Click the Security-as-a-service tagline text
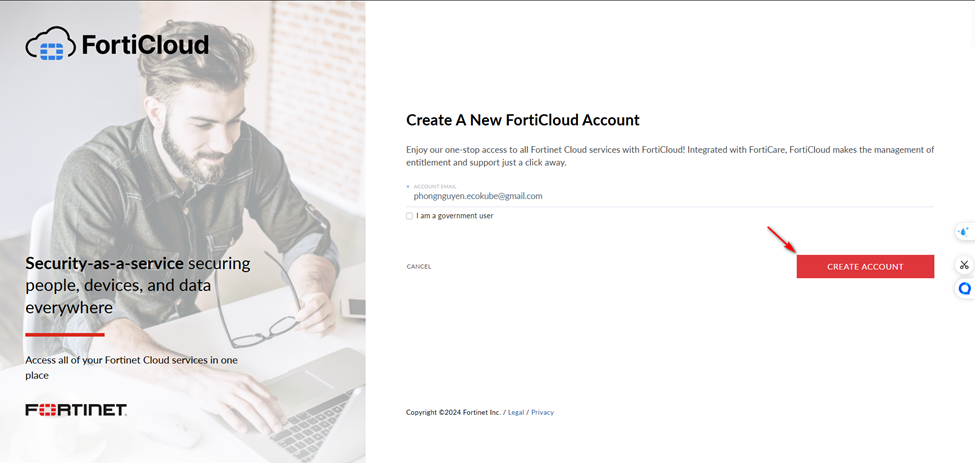The width and height of the screenshot is (975, 463). (x=138, y=285)
